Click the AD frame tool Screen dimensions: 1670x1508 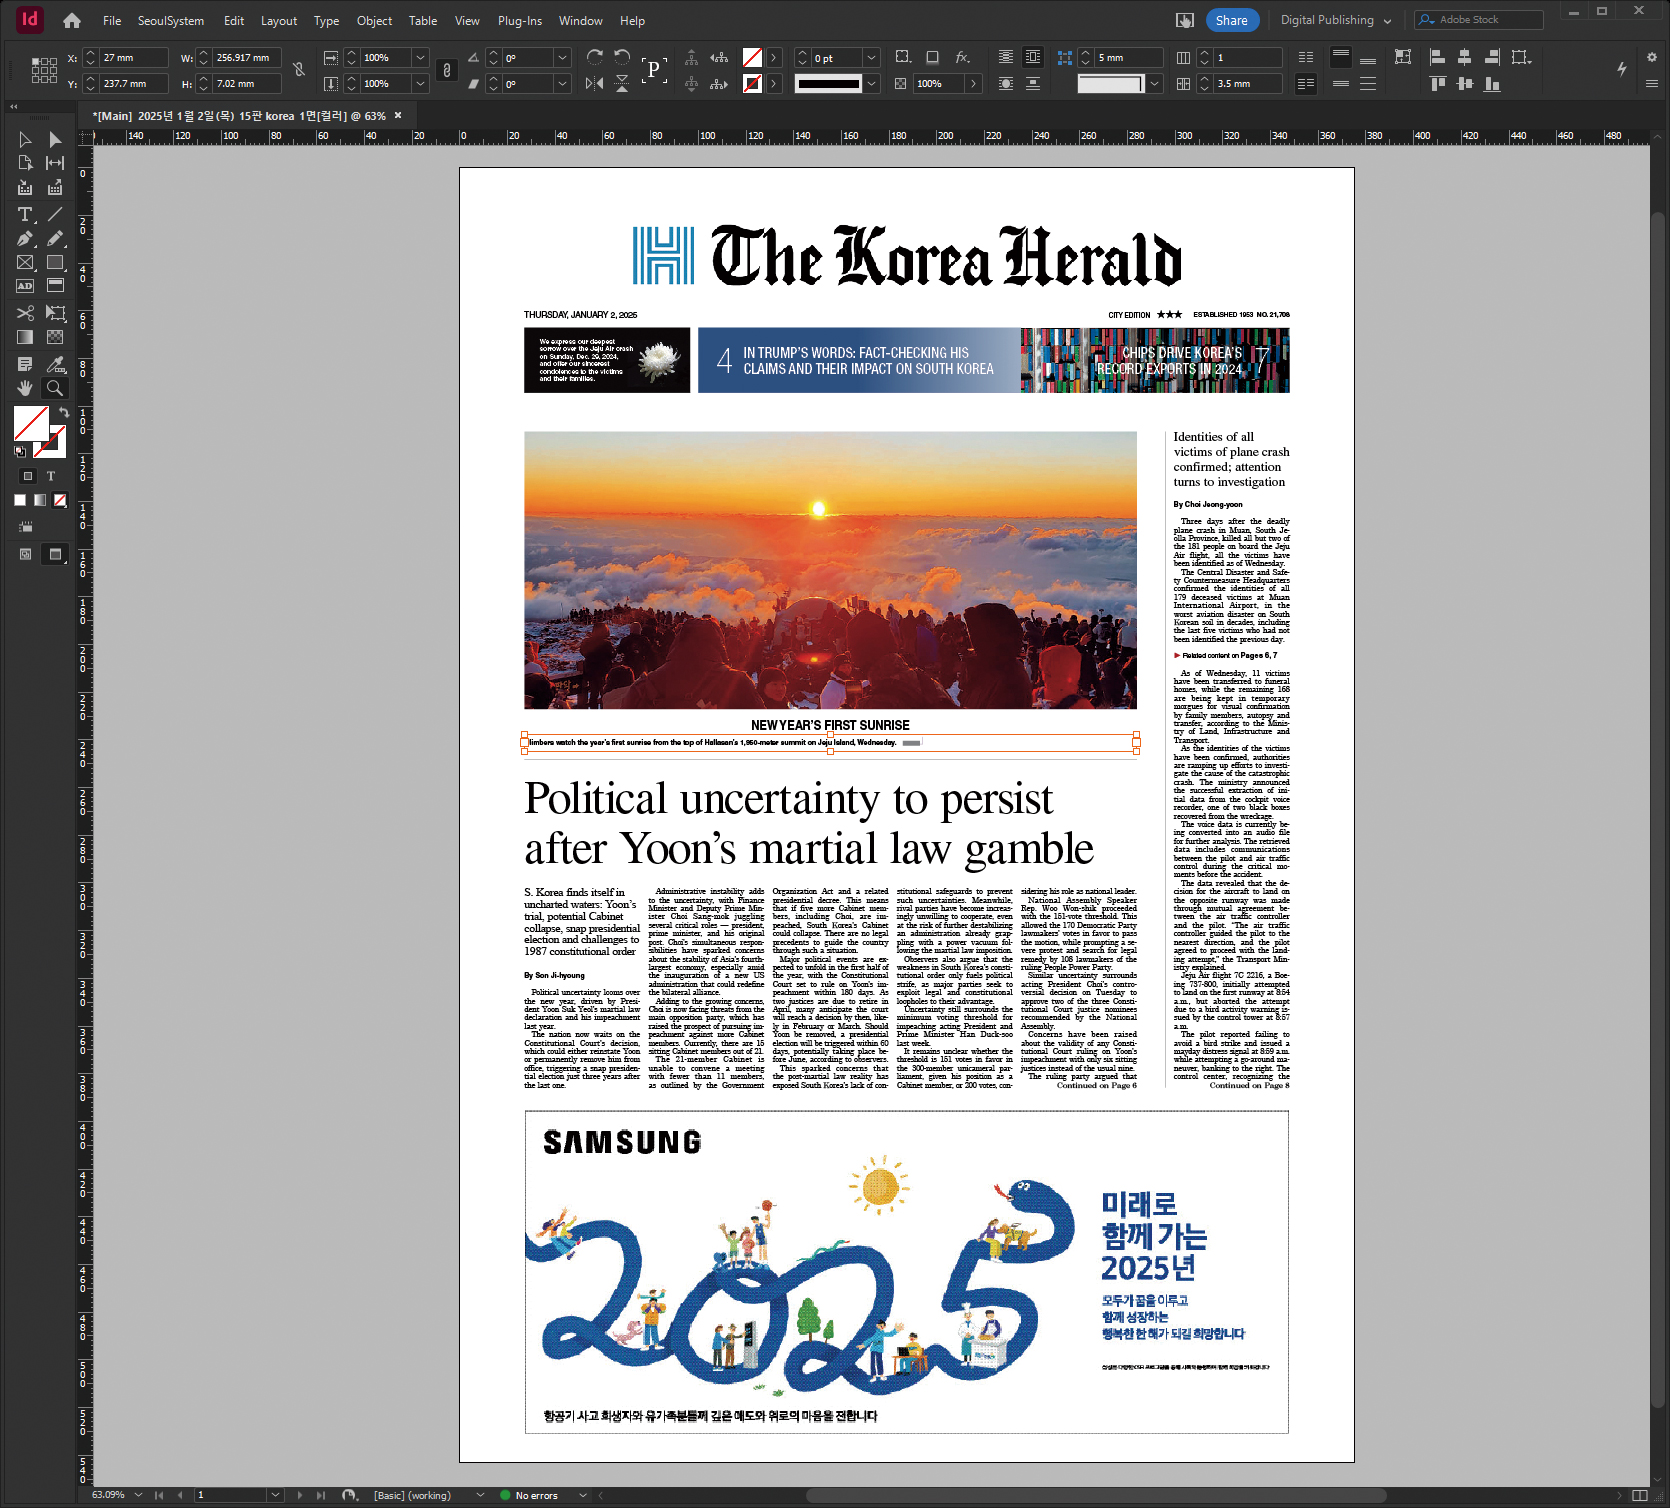25,286
